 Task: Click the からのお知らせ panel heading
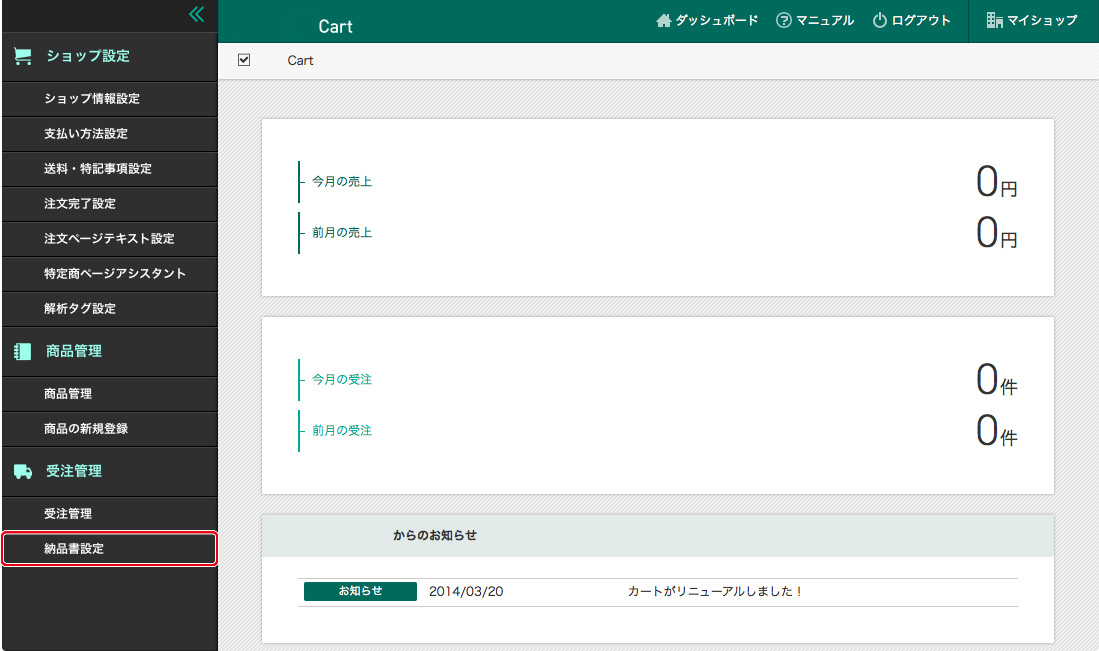click(x=435, y=535)
